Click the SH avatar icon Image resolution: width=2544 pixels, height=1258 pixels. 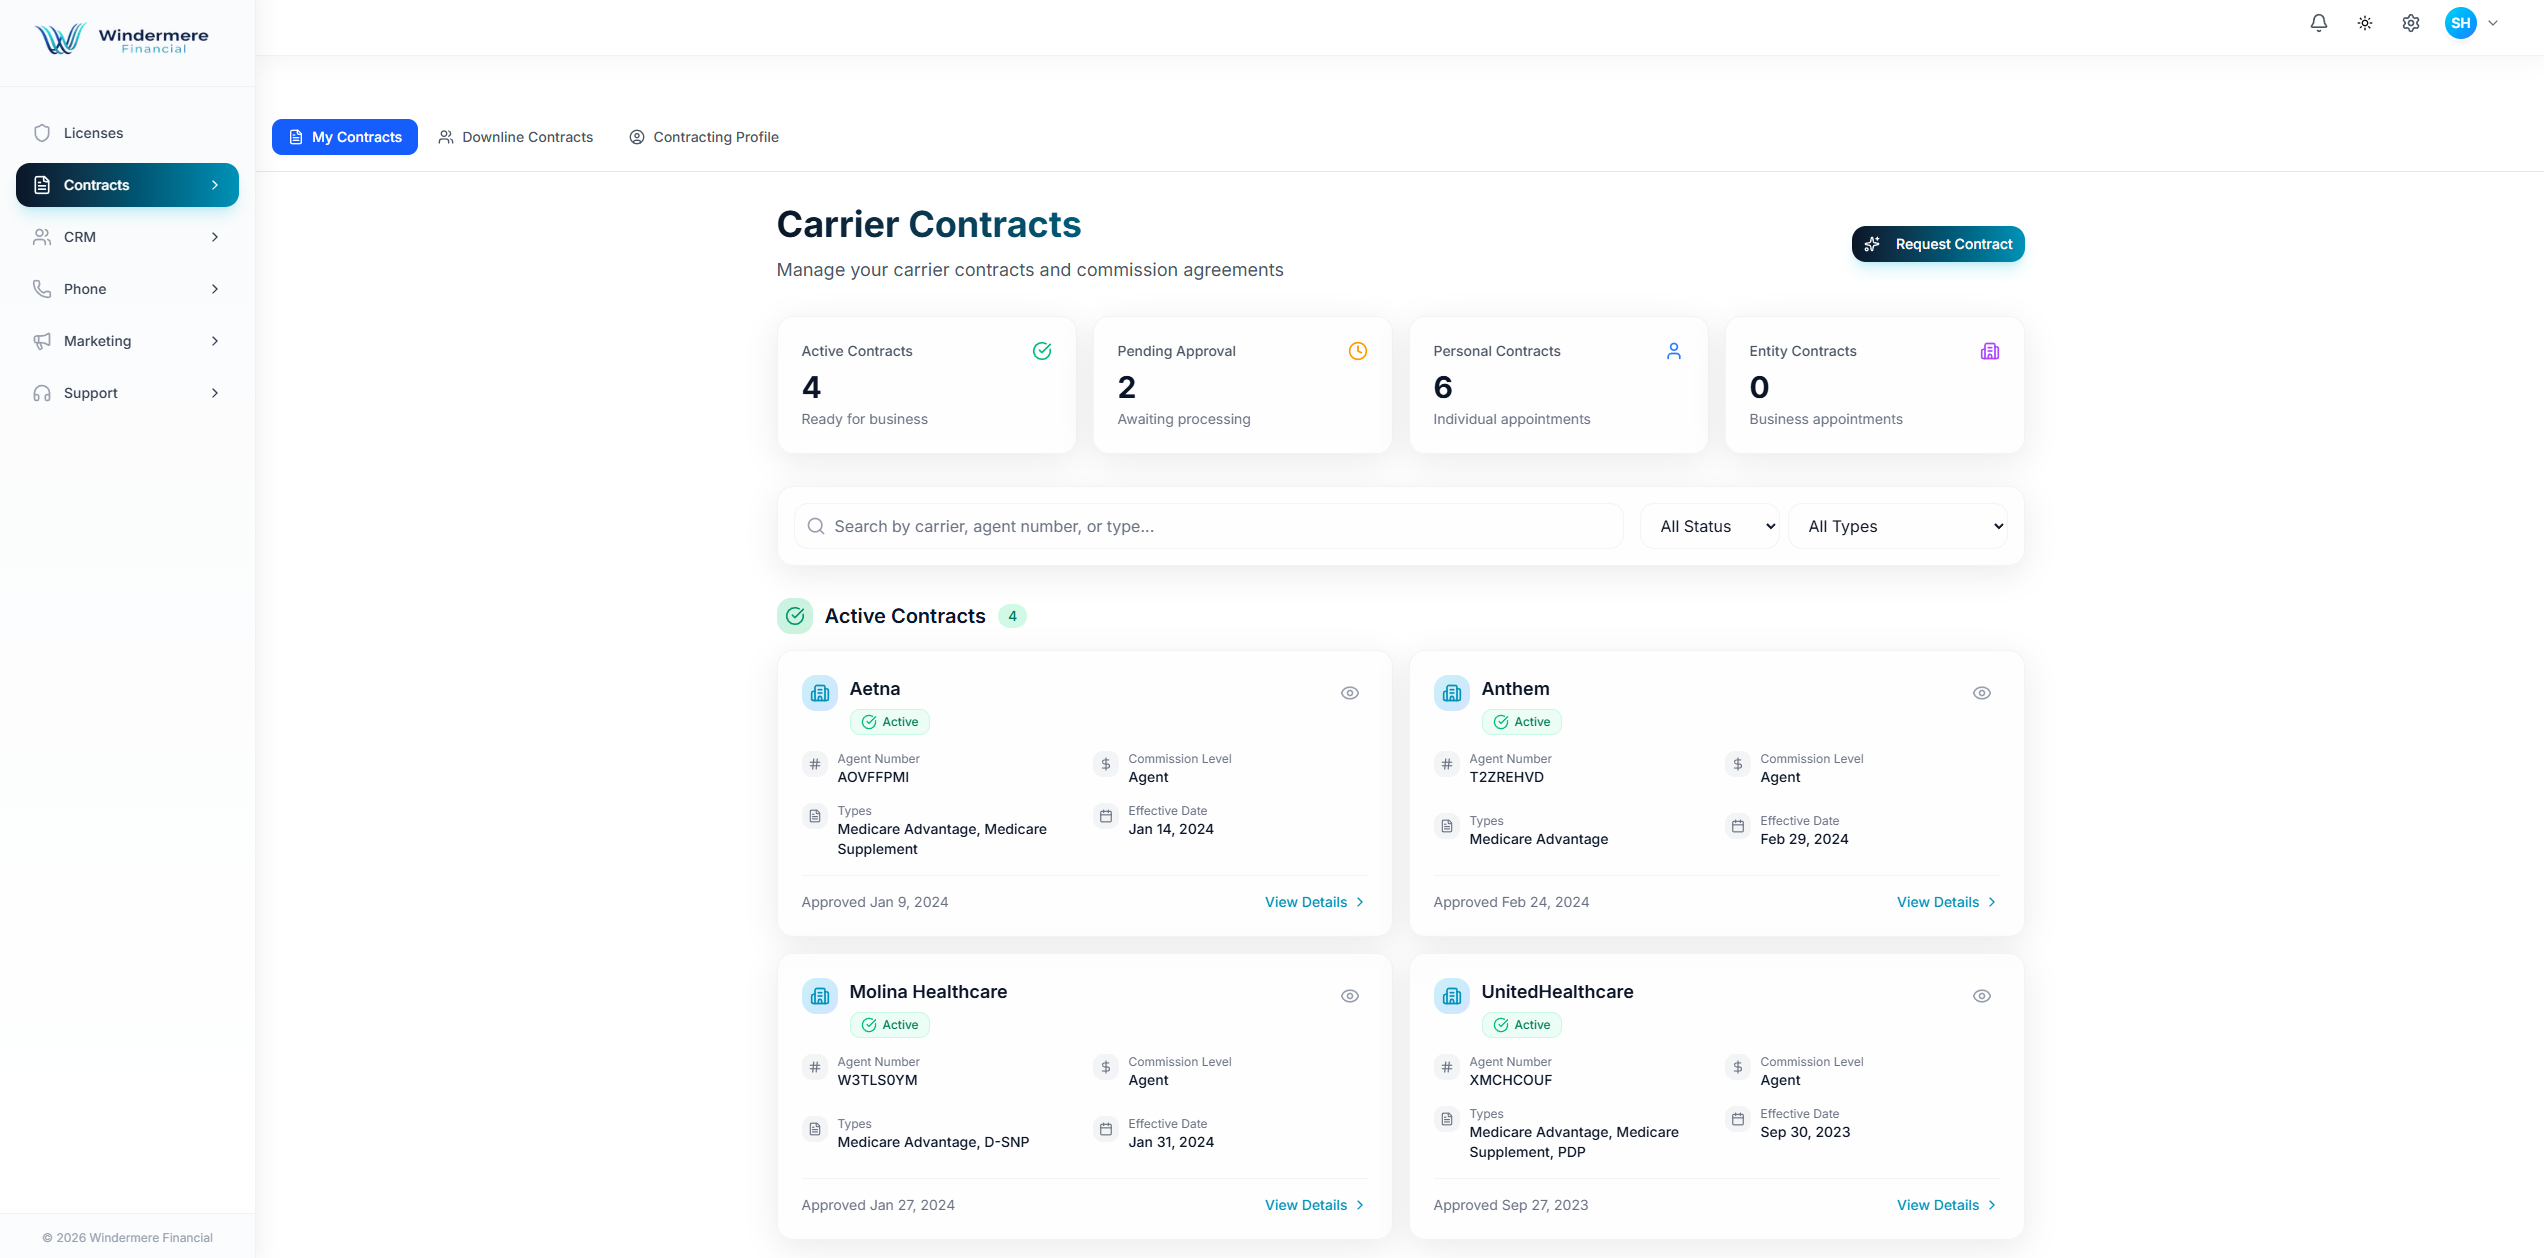[x=2461, y=22]
